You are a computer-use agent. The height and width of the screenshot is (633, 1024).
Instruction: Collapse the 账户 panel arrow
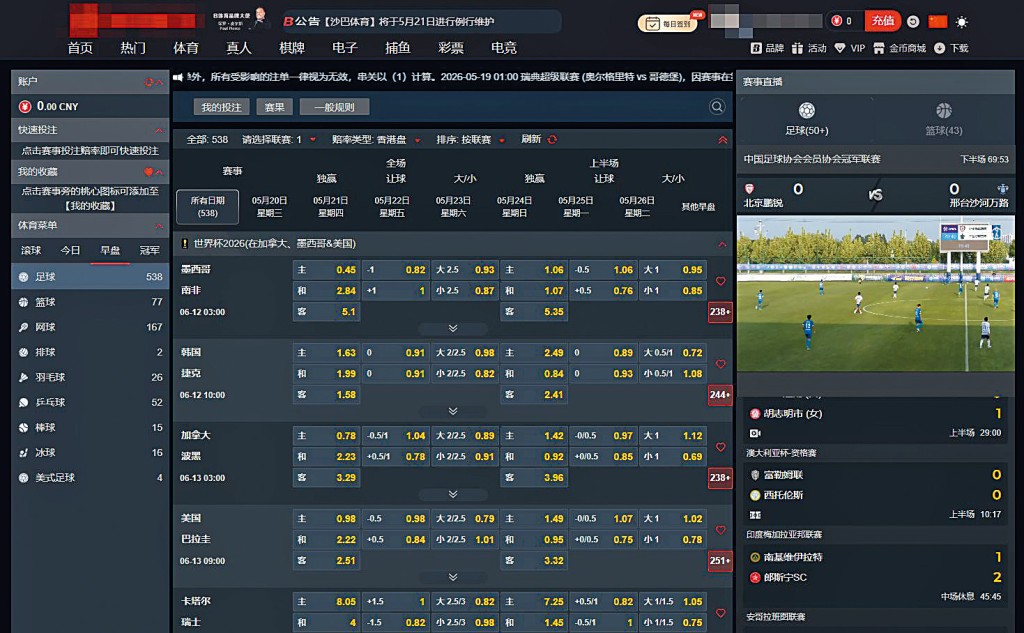tap(160, 82)
